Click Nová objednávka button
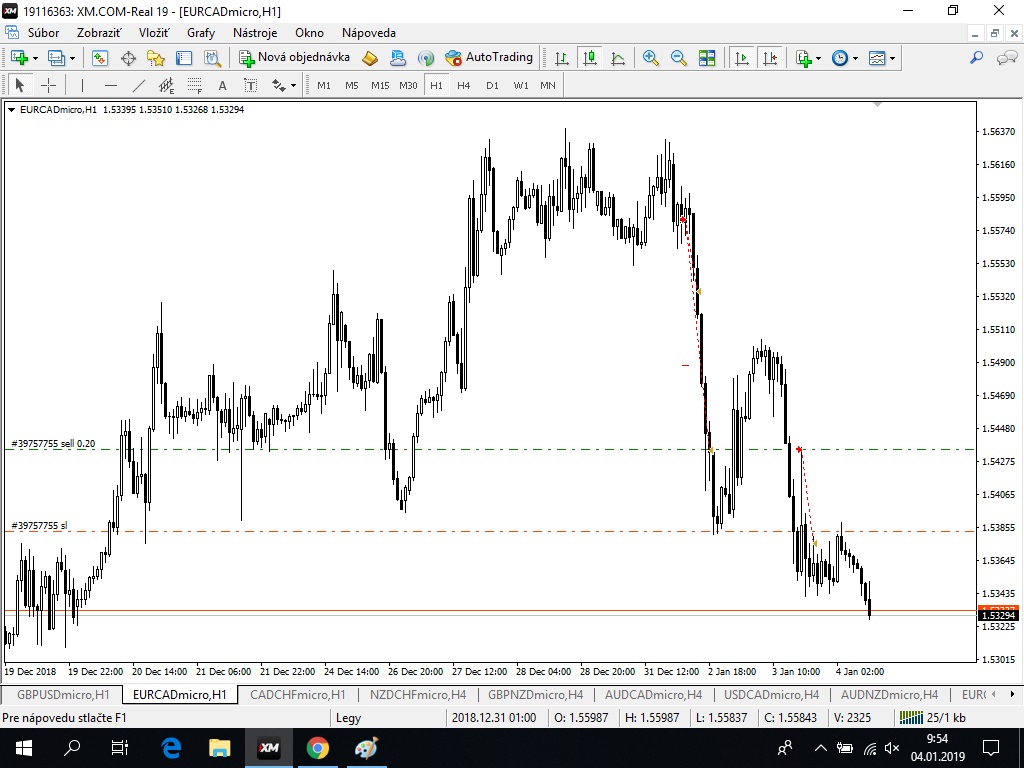The width and height of the screenshot is (1024, 768). (x=295, y=57)
